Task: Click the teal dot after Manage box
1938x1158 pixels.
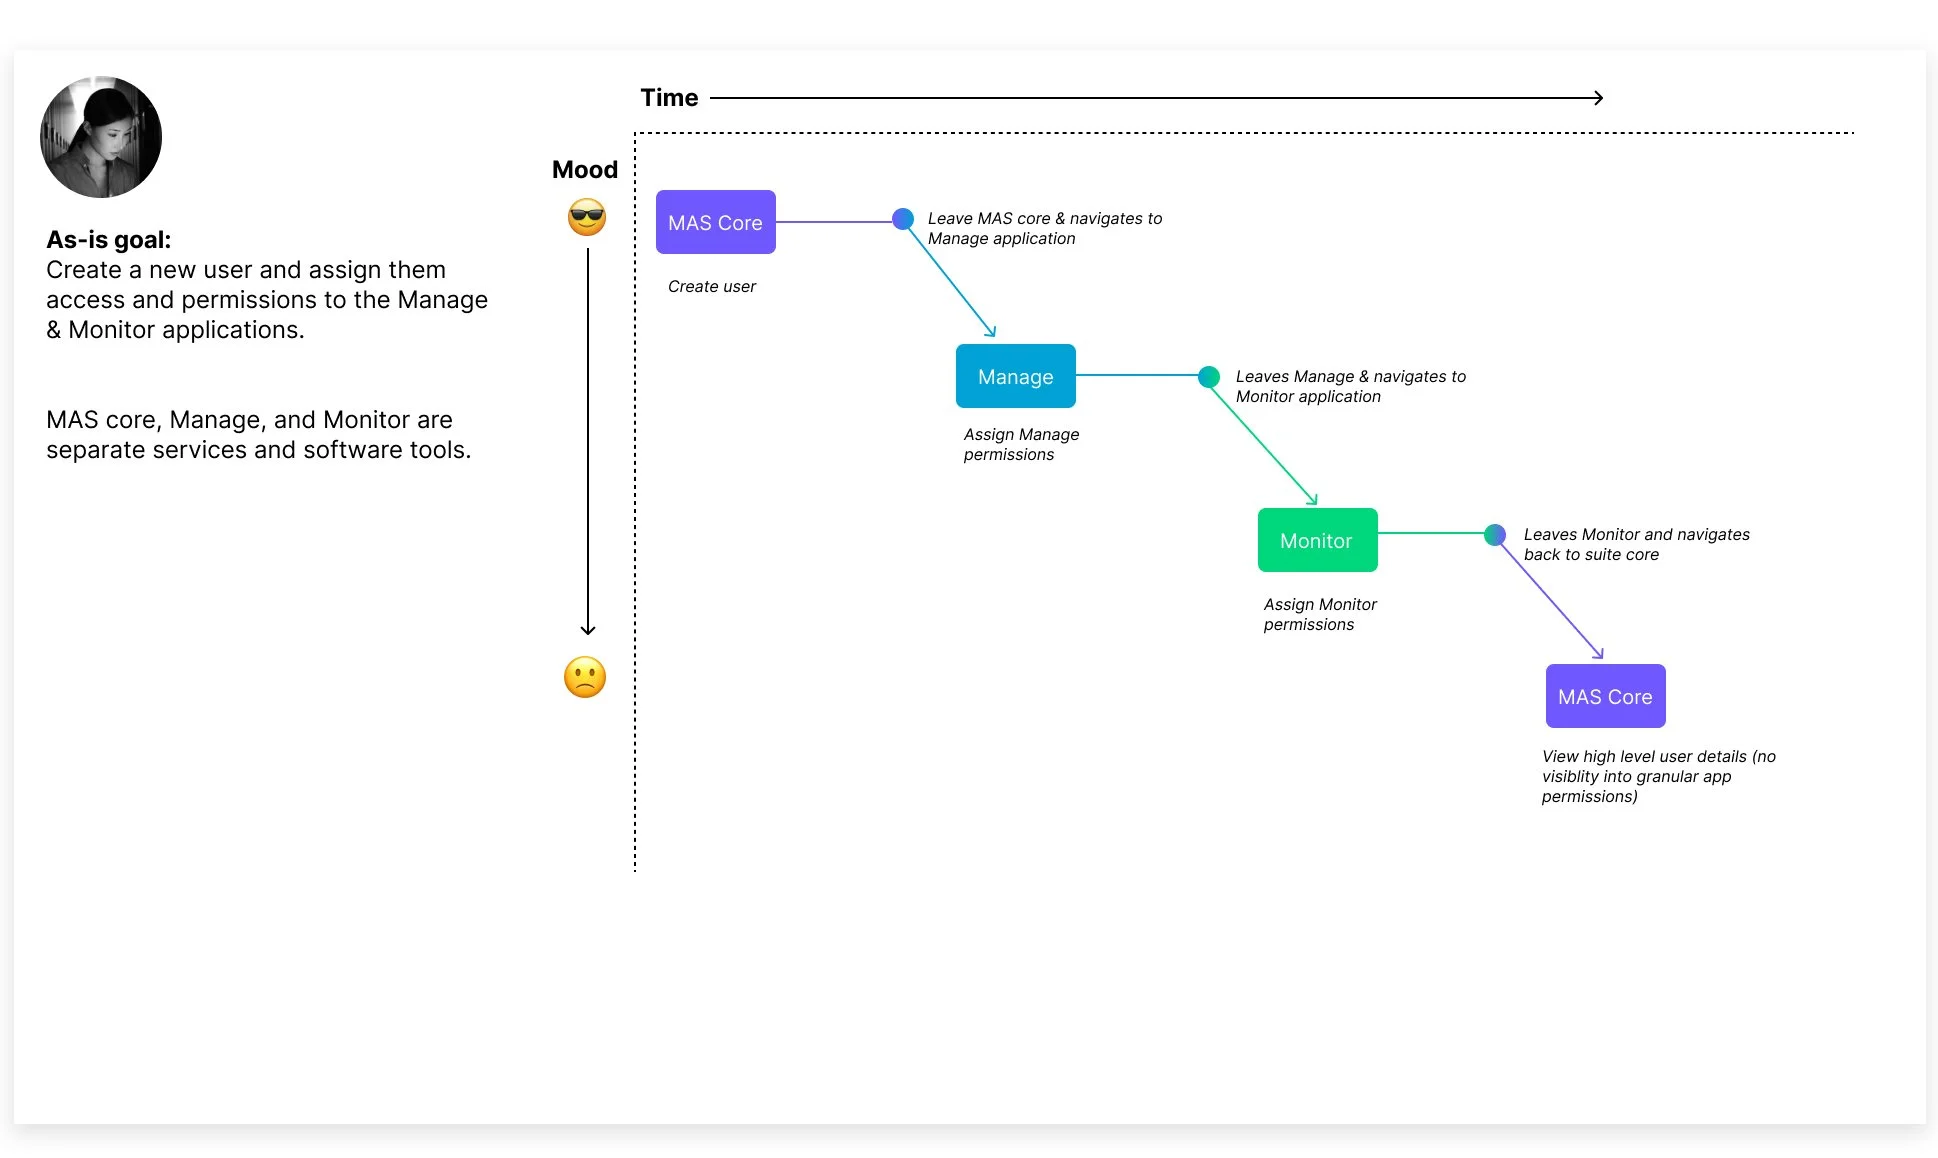Action: pyautogui.click(x=1208, y=376)
